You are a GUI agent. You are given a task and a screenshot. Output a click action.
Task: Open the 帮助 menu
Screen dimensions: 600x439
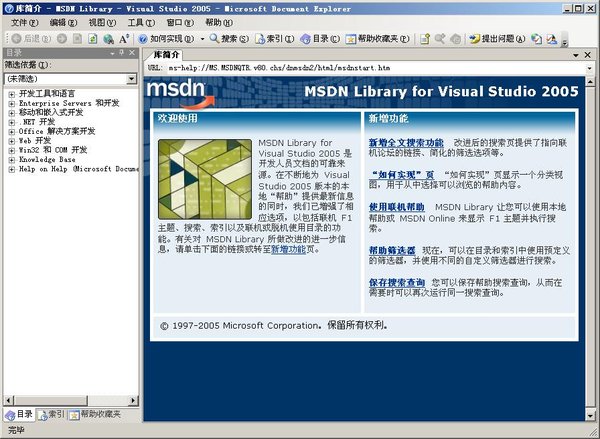(219, 23)
